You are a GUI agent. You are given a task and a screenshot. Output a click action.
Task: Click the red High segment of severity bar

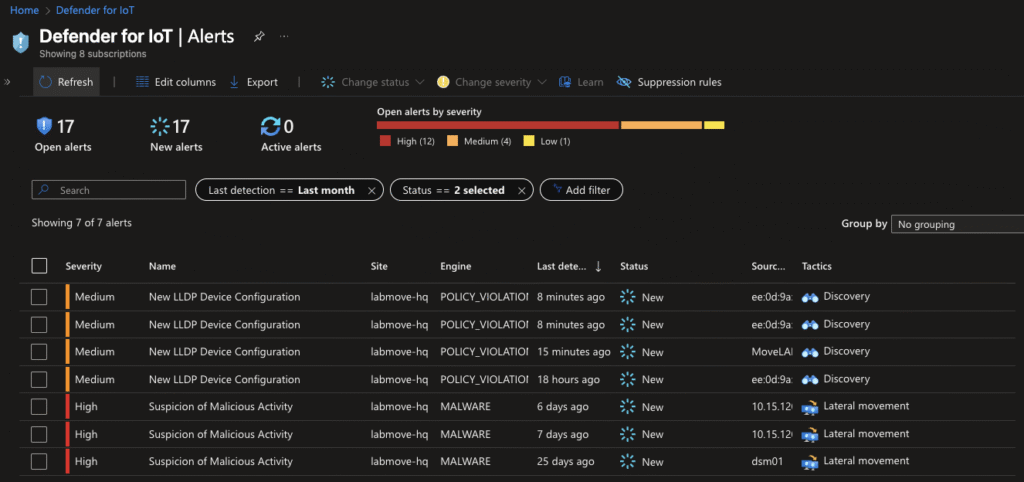498,125
